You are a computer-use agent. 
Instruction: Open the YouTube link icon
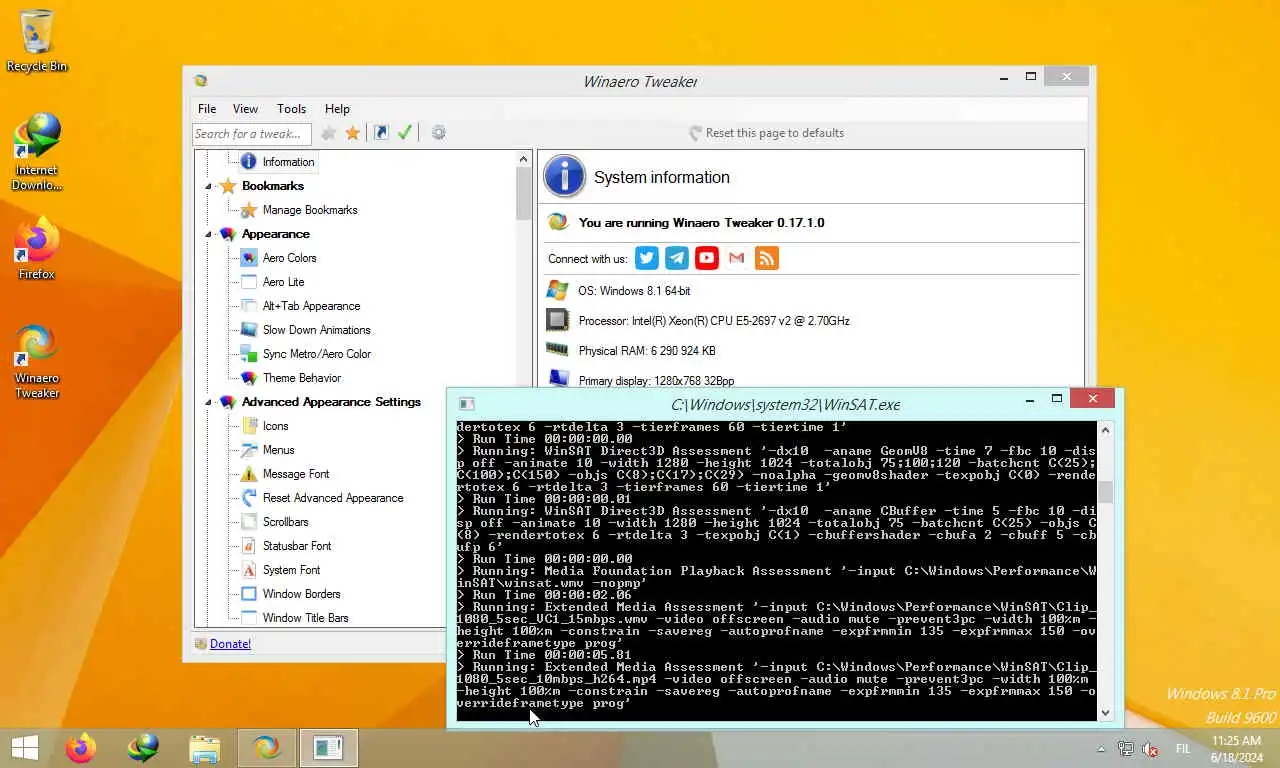click(707, 258)
